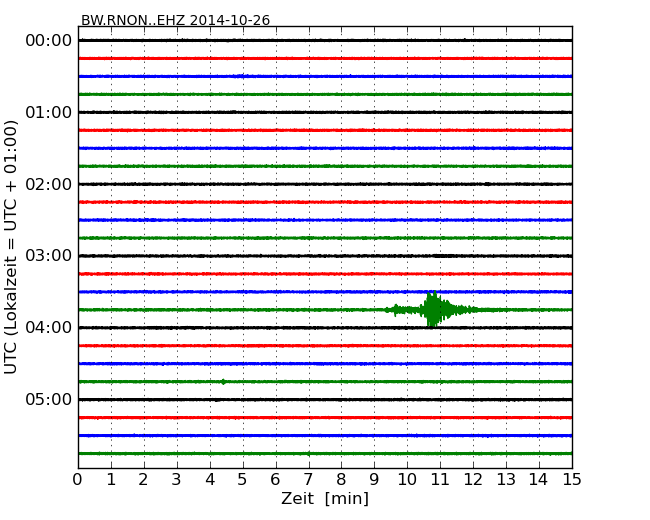Click minute tick label 2
The height and width of the screenshot is (520, 650).
pos(143,480)
